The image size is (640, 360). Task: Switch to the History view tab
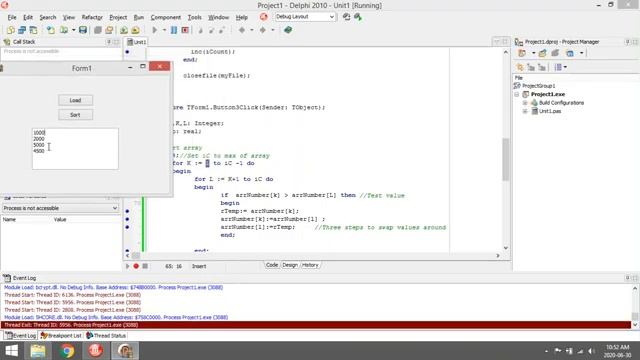point(310,265)
